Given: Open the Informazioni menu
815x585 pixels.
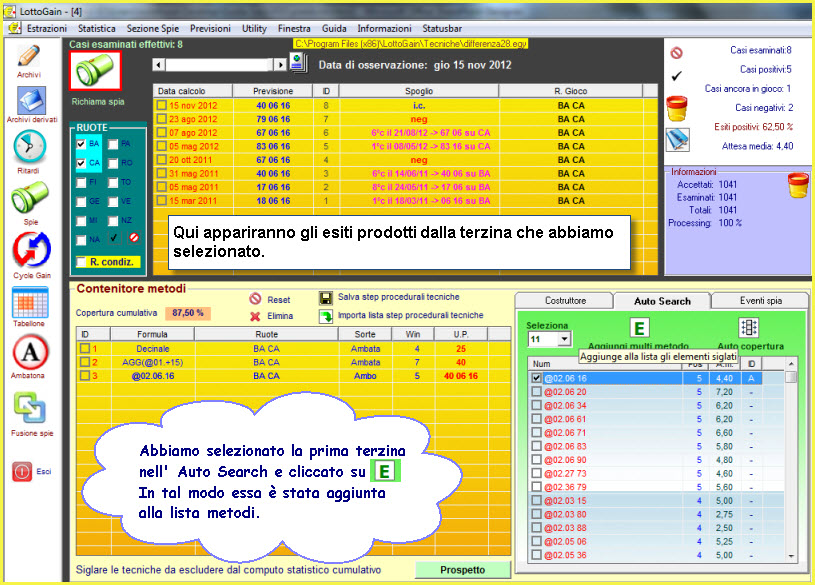Looking at the screenshot, I should [x=384, y=29].
